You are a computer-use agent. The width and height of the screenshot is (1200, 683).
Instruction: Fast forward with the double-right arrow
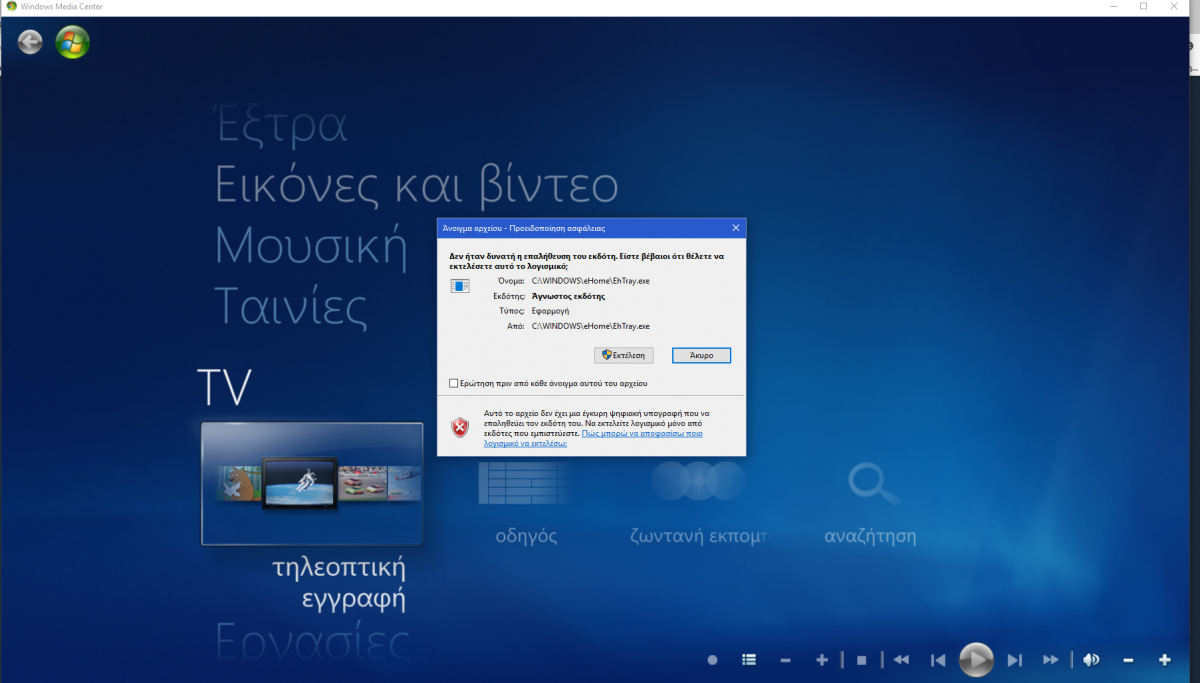point(1051,660)
